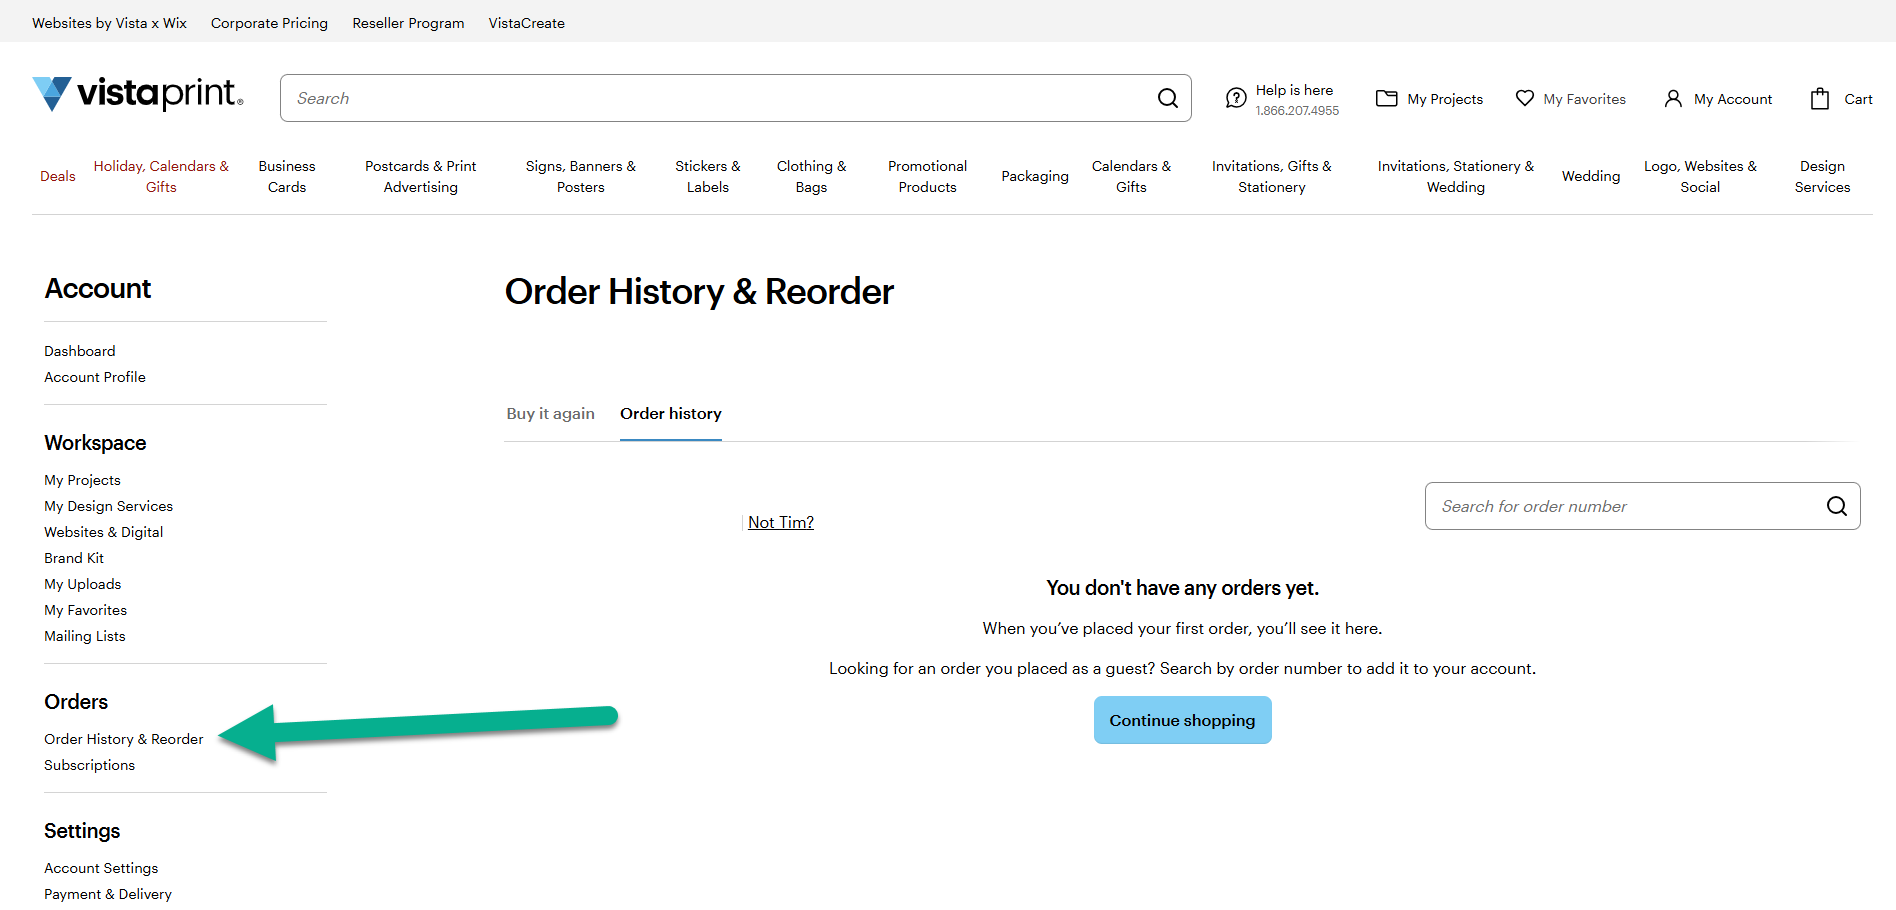Screen dimensions: 1896x910
Task: Open the Business Cards menu
Action: click(287, 176)
